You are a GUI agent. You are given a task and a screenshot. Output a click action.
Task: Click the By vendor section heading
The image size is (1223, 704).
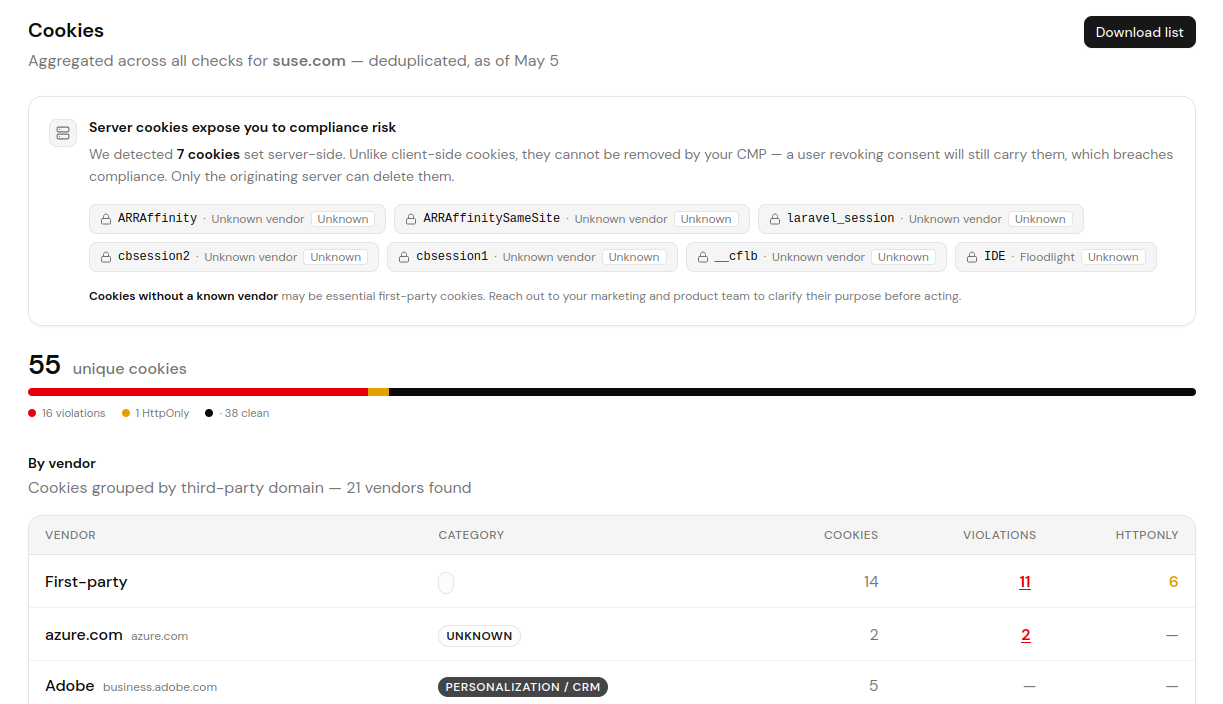pyautogui.click(x=62, y=463)
